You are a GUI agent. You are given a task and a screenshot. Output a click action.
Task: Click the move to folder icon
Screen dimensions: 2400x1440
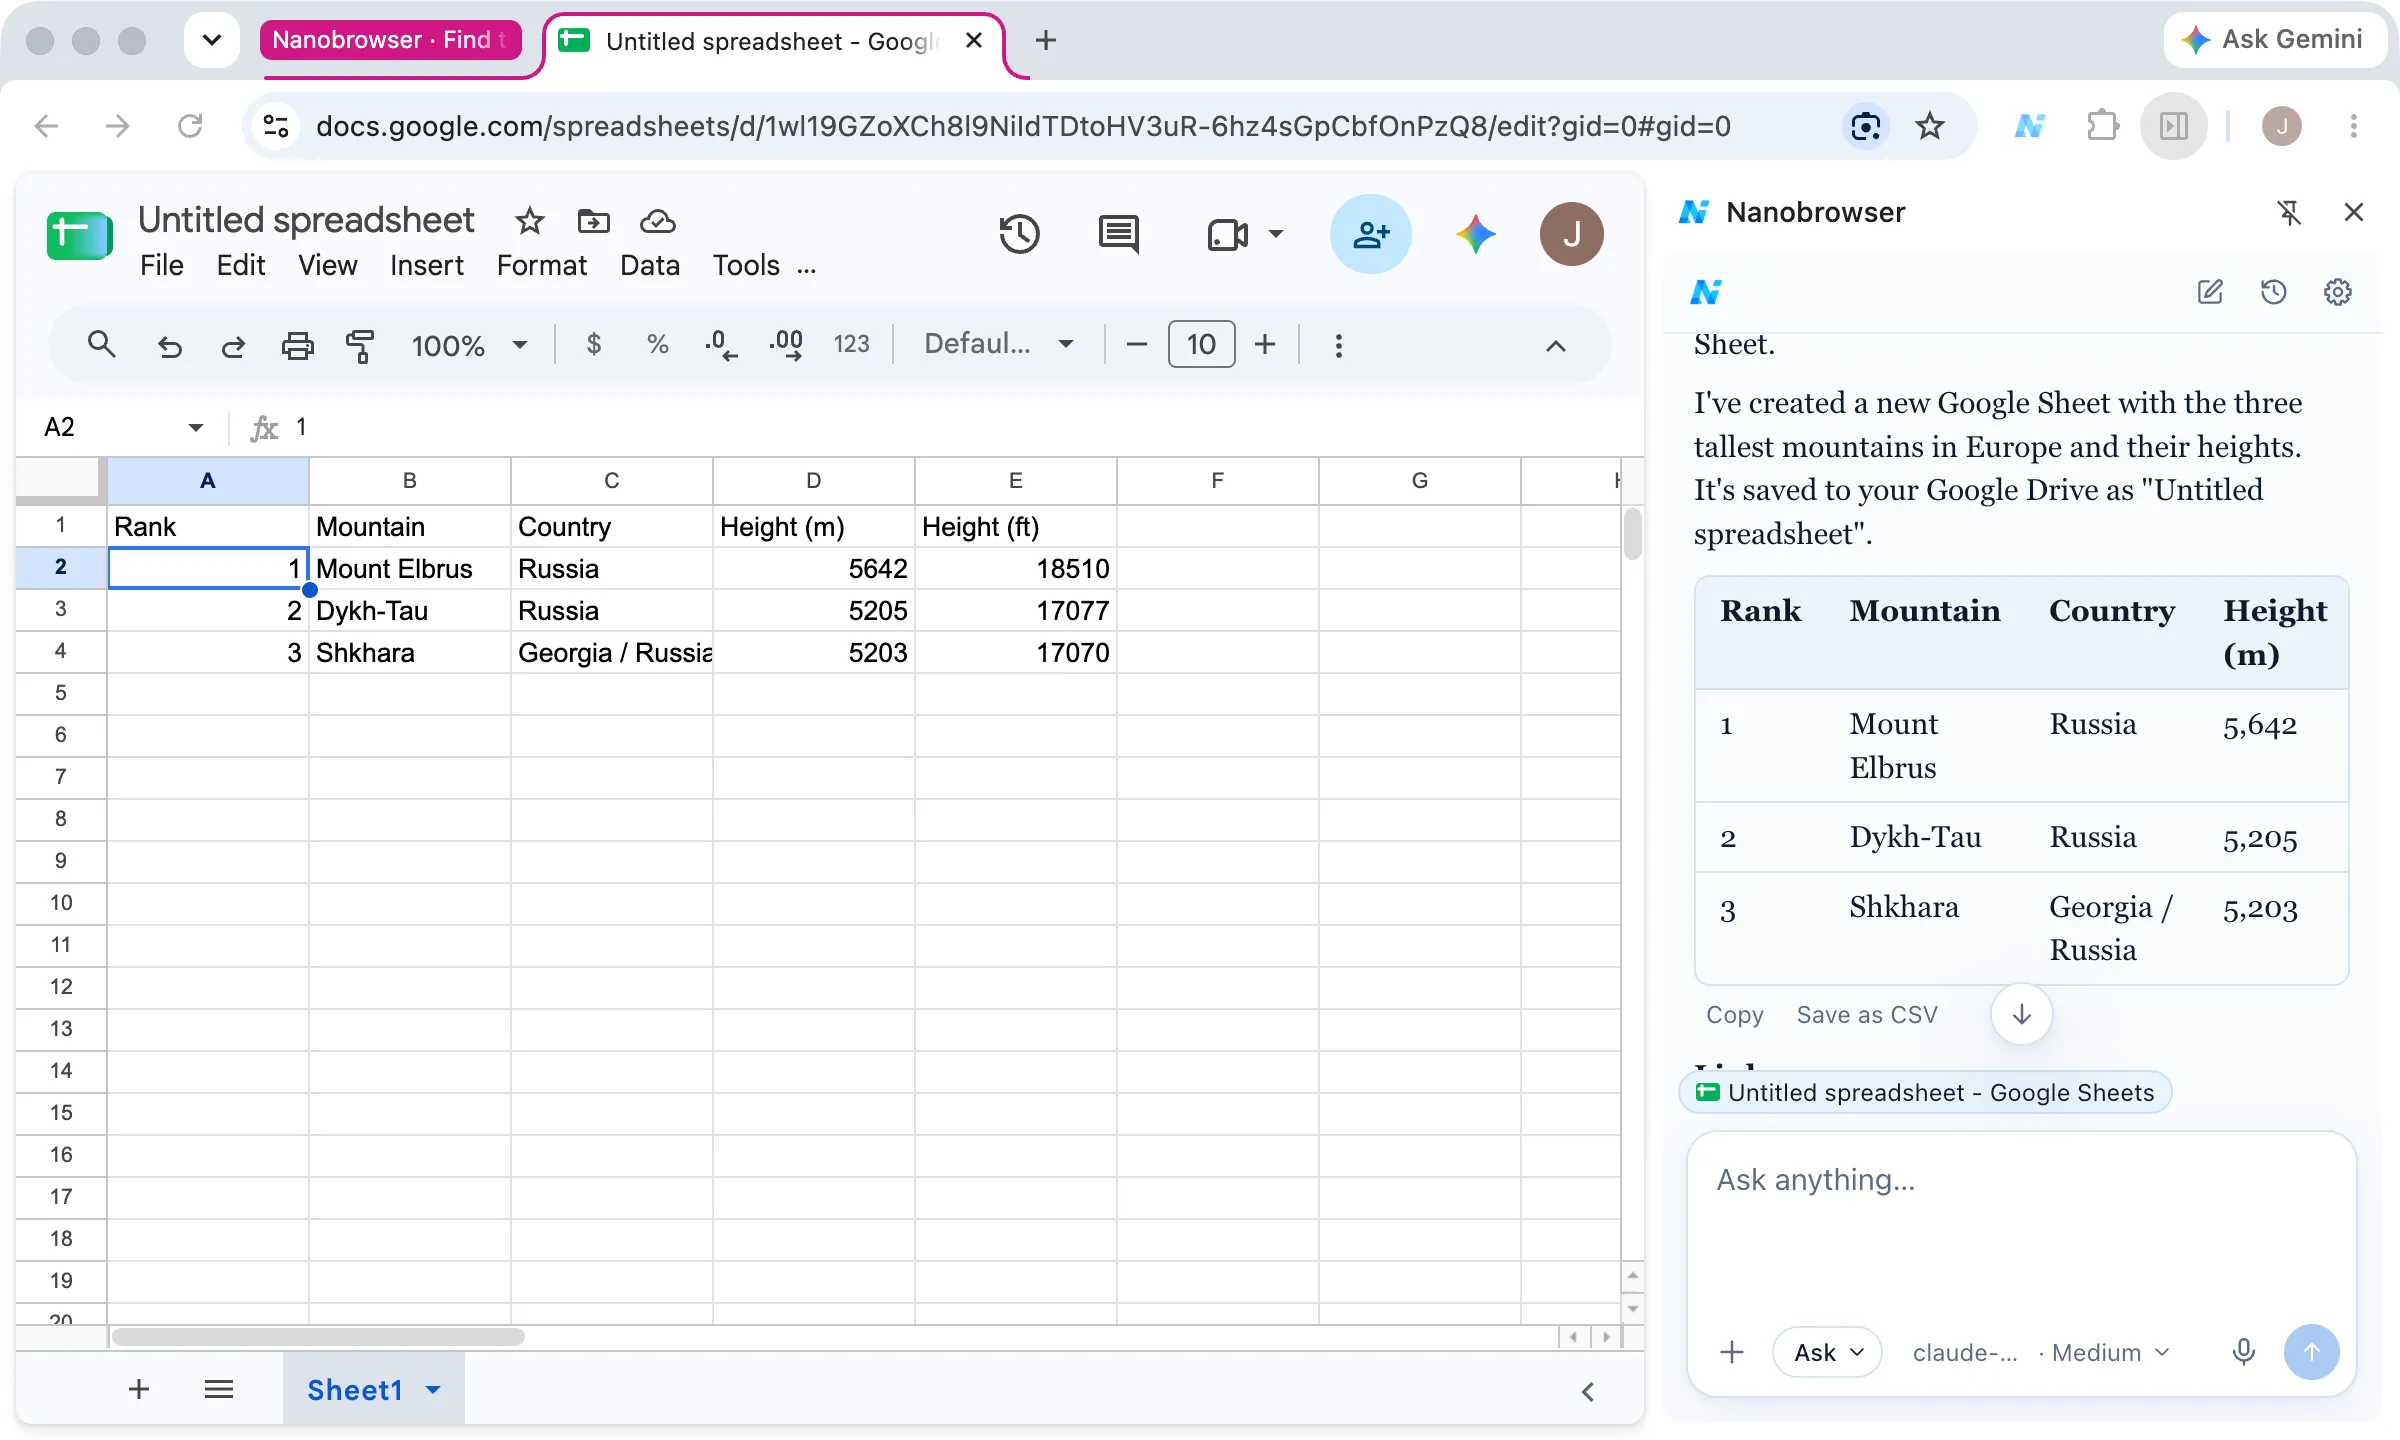point(593,221)
